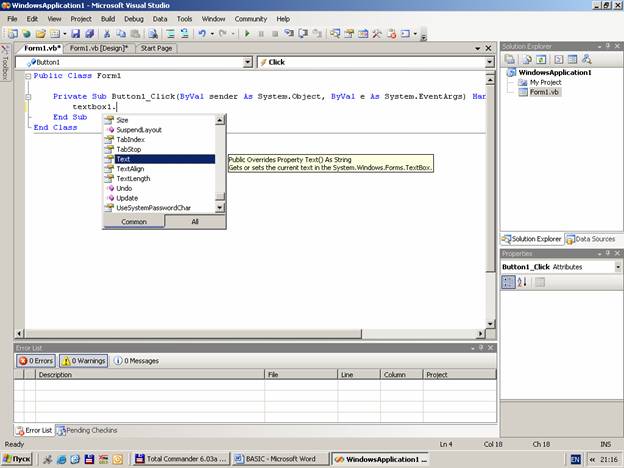Open the Debug menu
This screenshot has width=624, height=468.
pyautogui.click(x=134, y=19)
